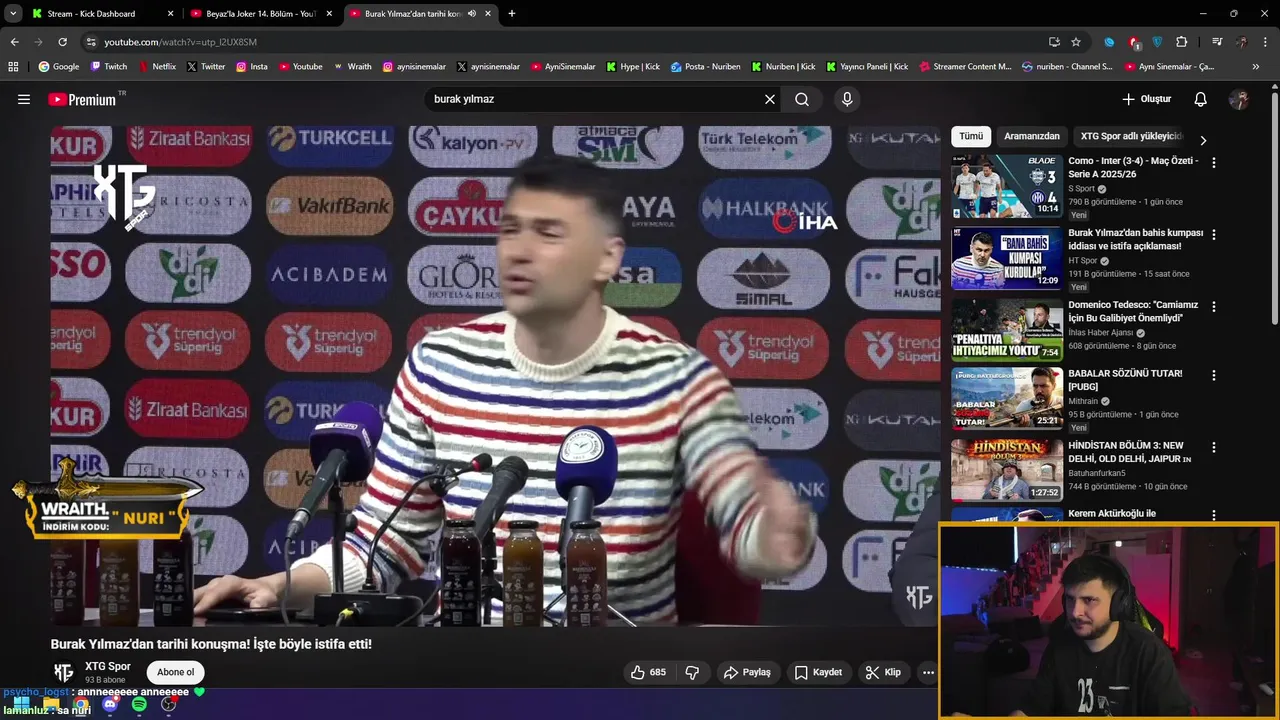1280x720 pixels.
Task: Clear the search box with the X icon
Action: click(770, 99)
